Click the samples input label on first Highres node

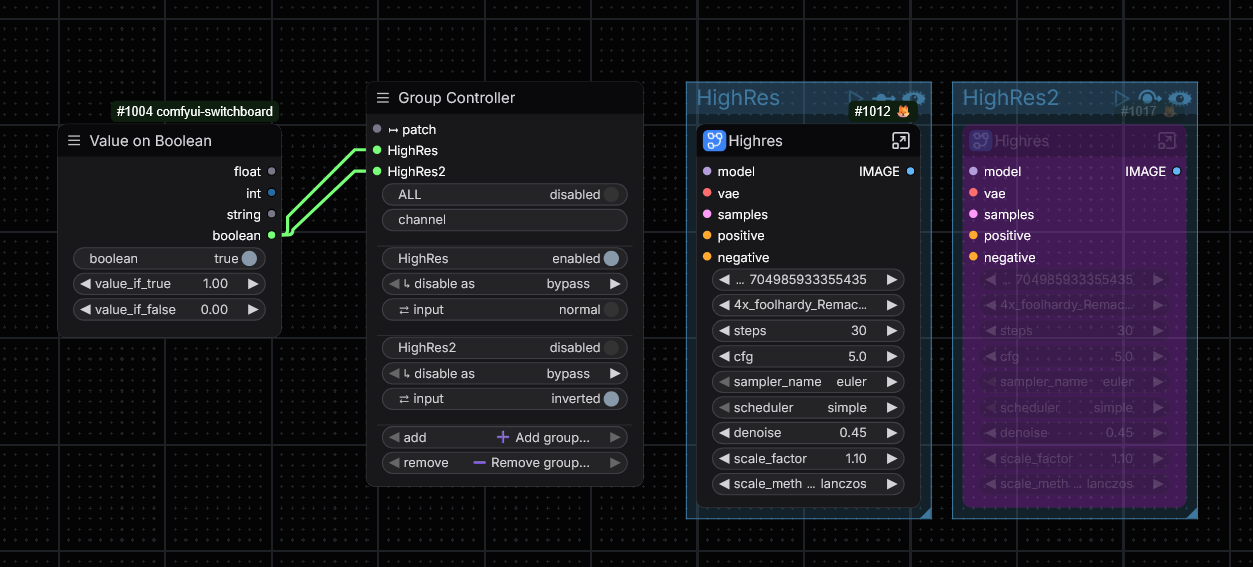click(743, 215)
